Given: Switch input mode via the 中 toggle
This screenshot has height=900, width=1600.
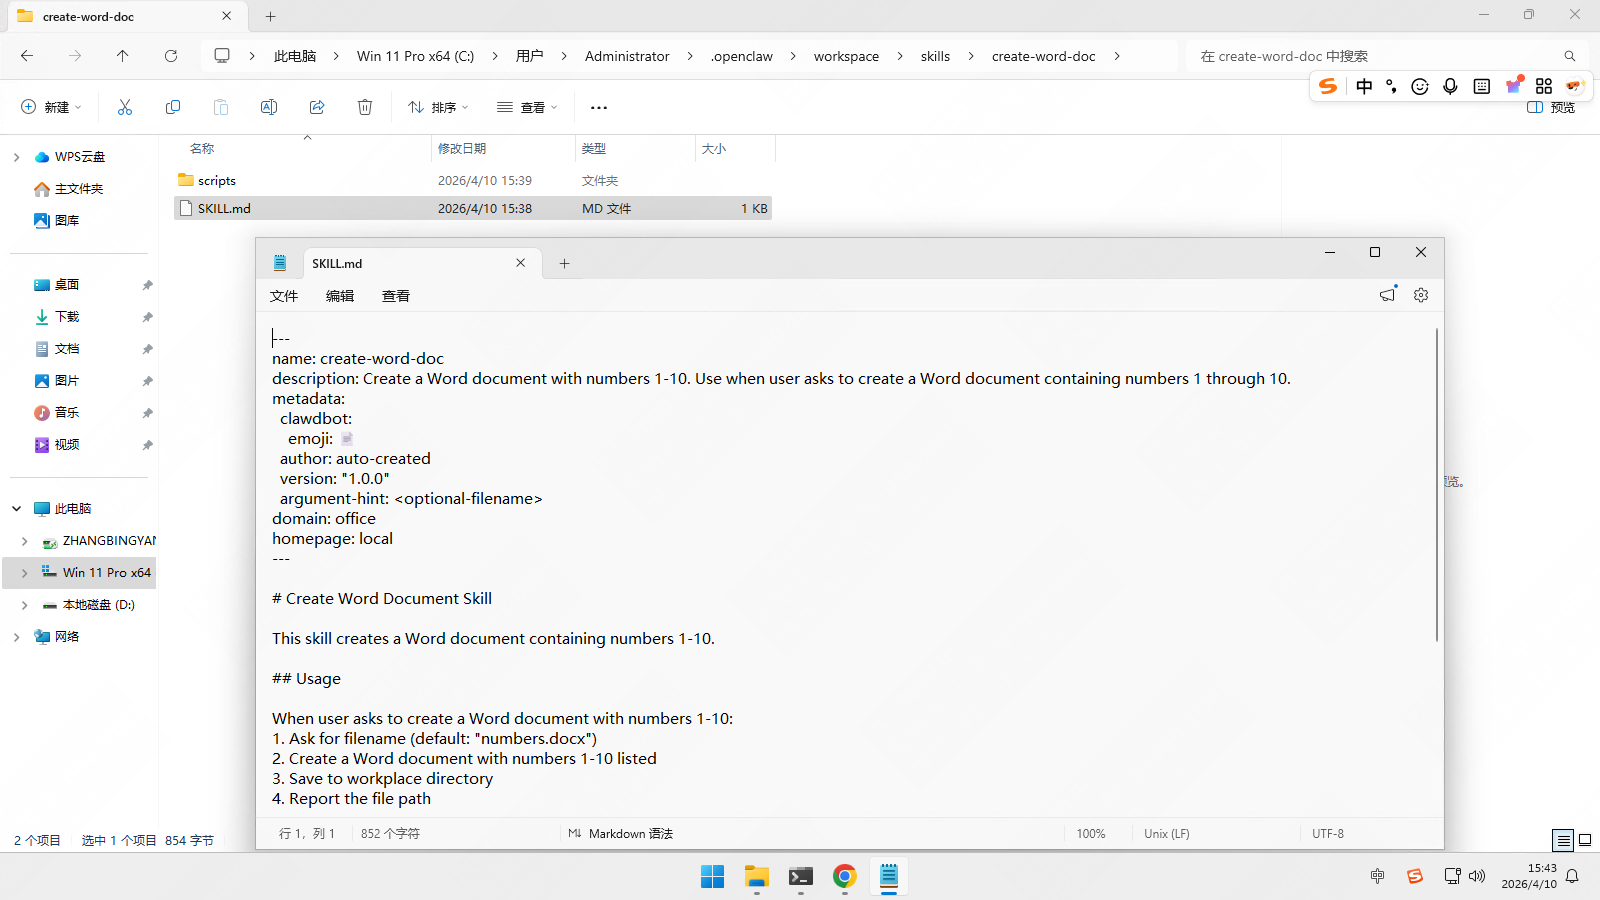Looking at the screenshot, I should point(1364,86).
